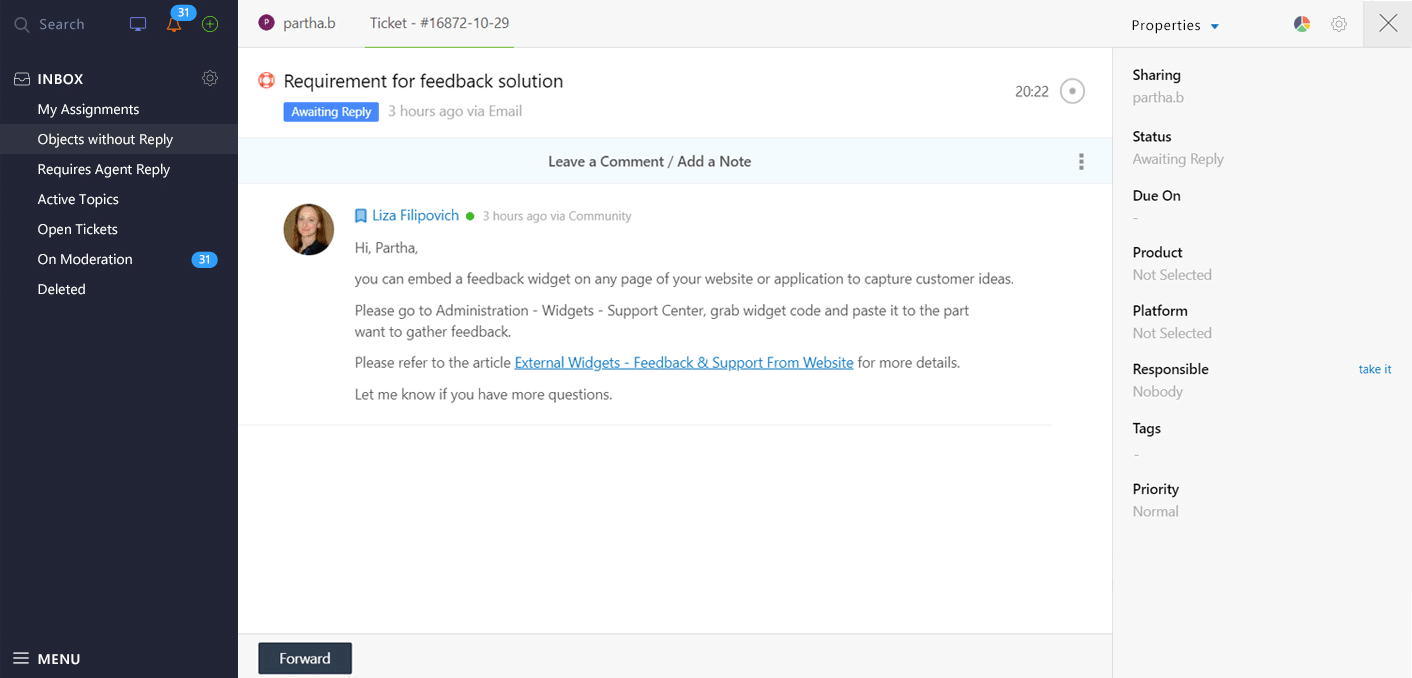Expand the Properties dropdown

tap(1175, 25)
